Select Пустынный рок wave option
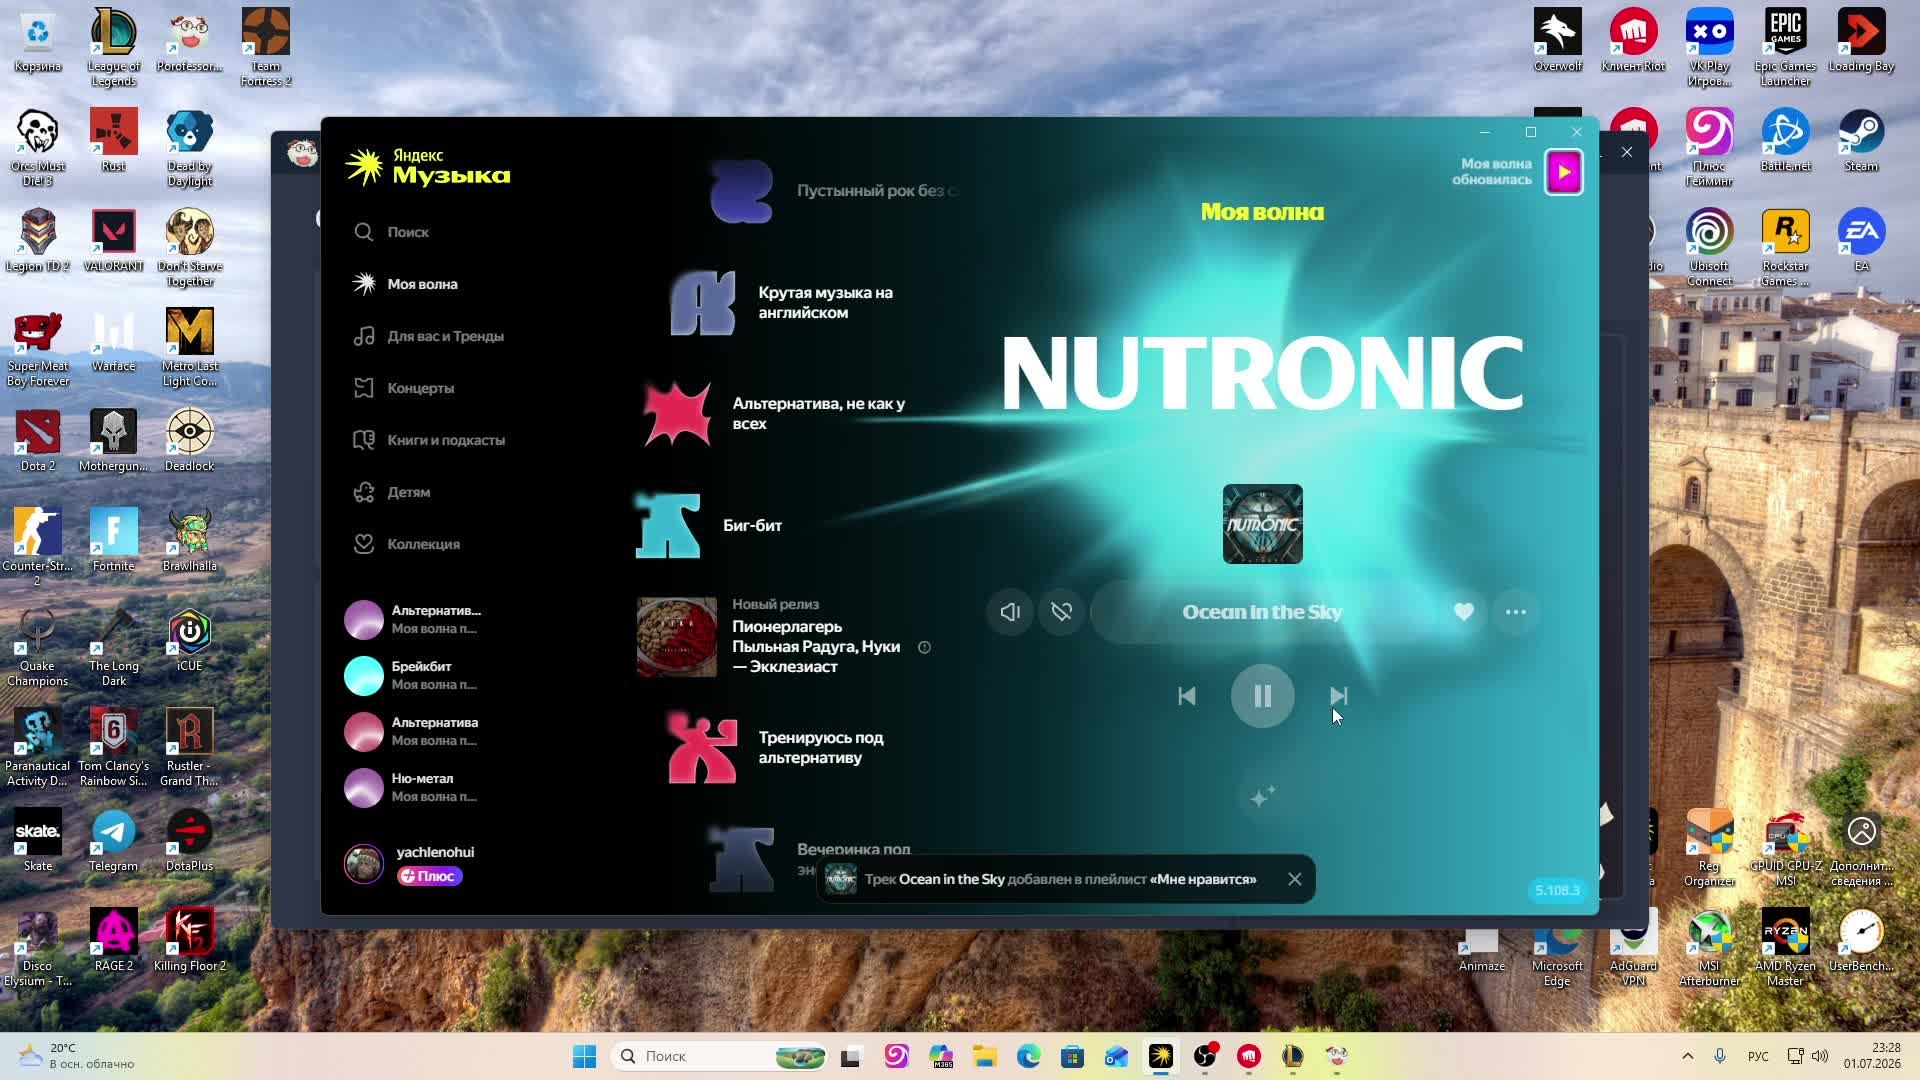This screenshot has width=1920, height=1080. (x=835, y=190)
